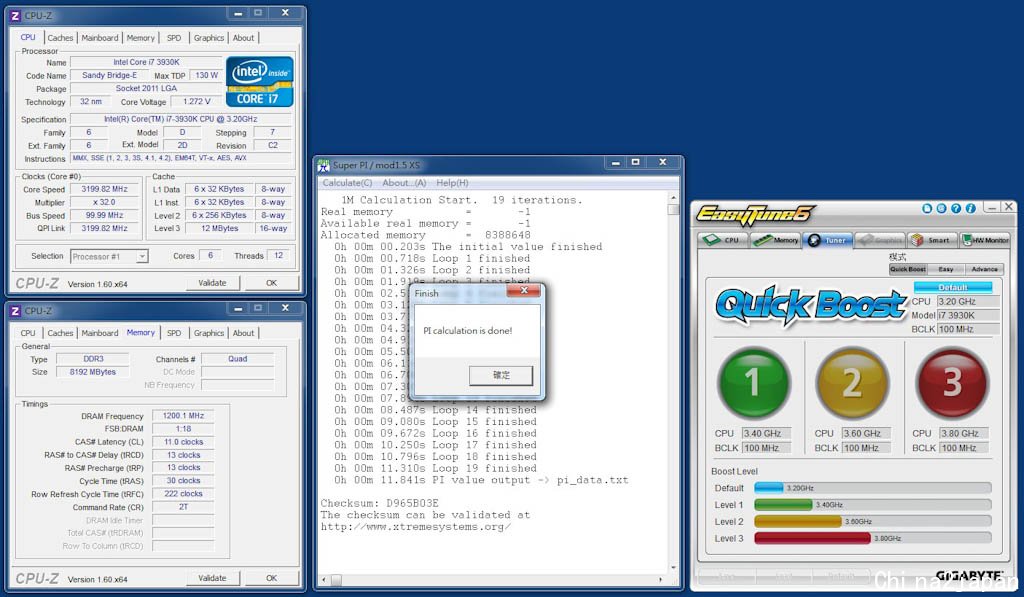Confirm the 'PI calculation is done!' dialog button
The height and width of the screenshot is (597, 1024).
coord(501,375)
